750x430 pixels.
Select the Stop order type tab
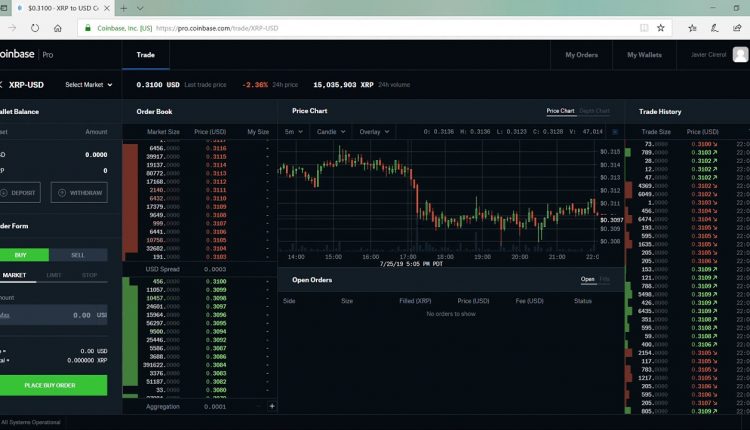point(89,275)
